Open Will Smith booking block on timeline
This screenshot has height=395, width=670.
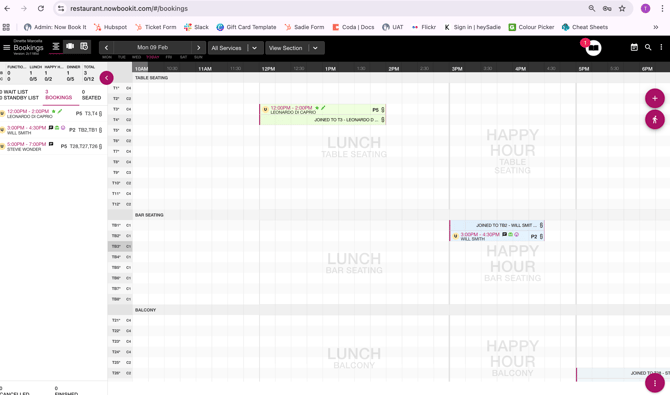(x=497, y=236)
